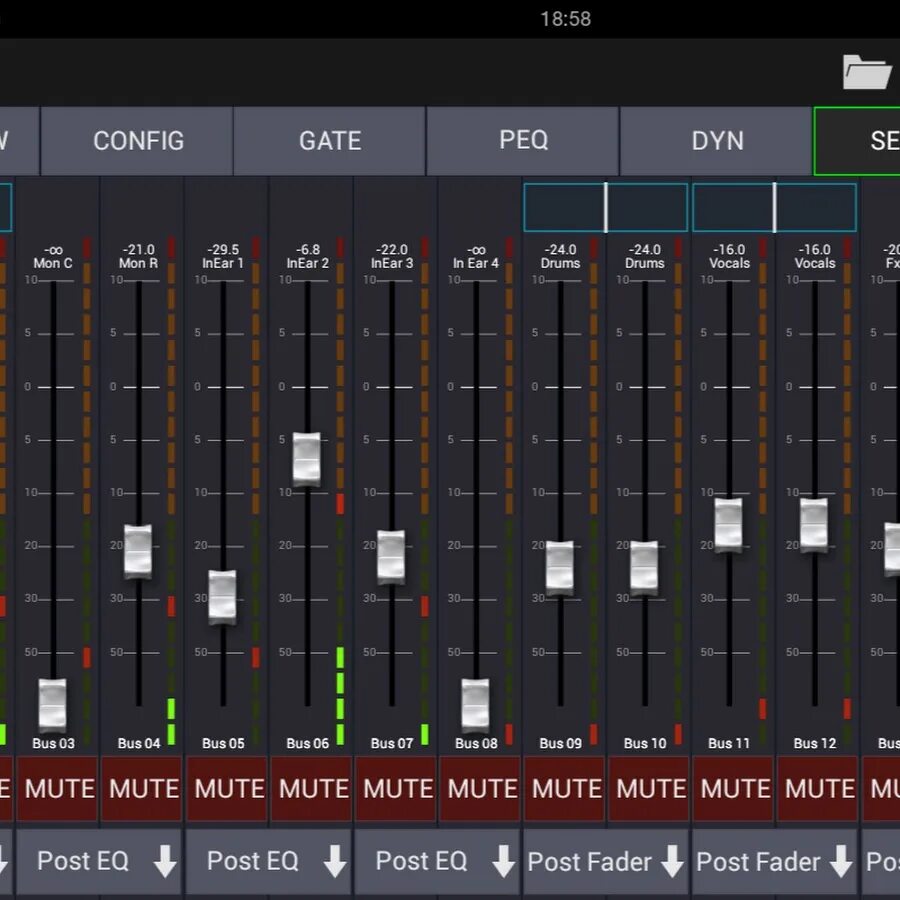Screen dimensions: 900x900
Task: Click the InEar 1 fader knob
Action: pos(222,597)
